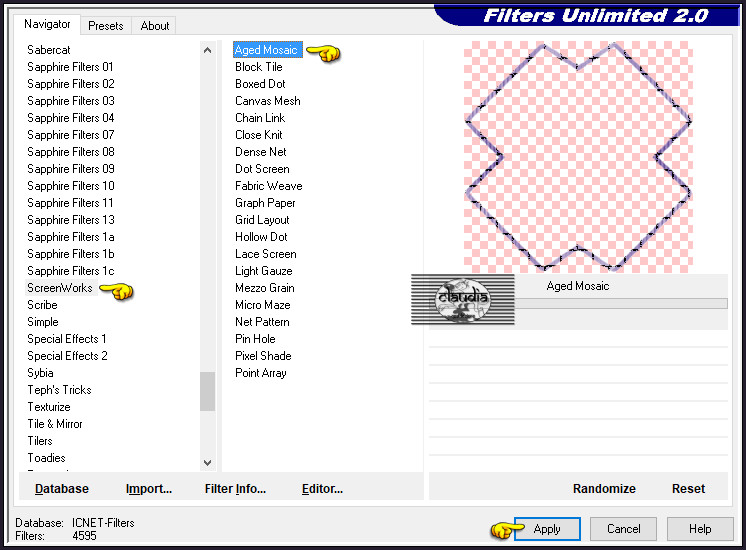746x550 pixels.
Task: Open the filter Editor...
Action: 322,489
